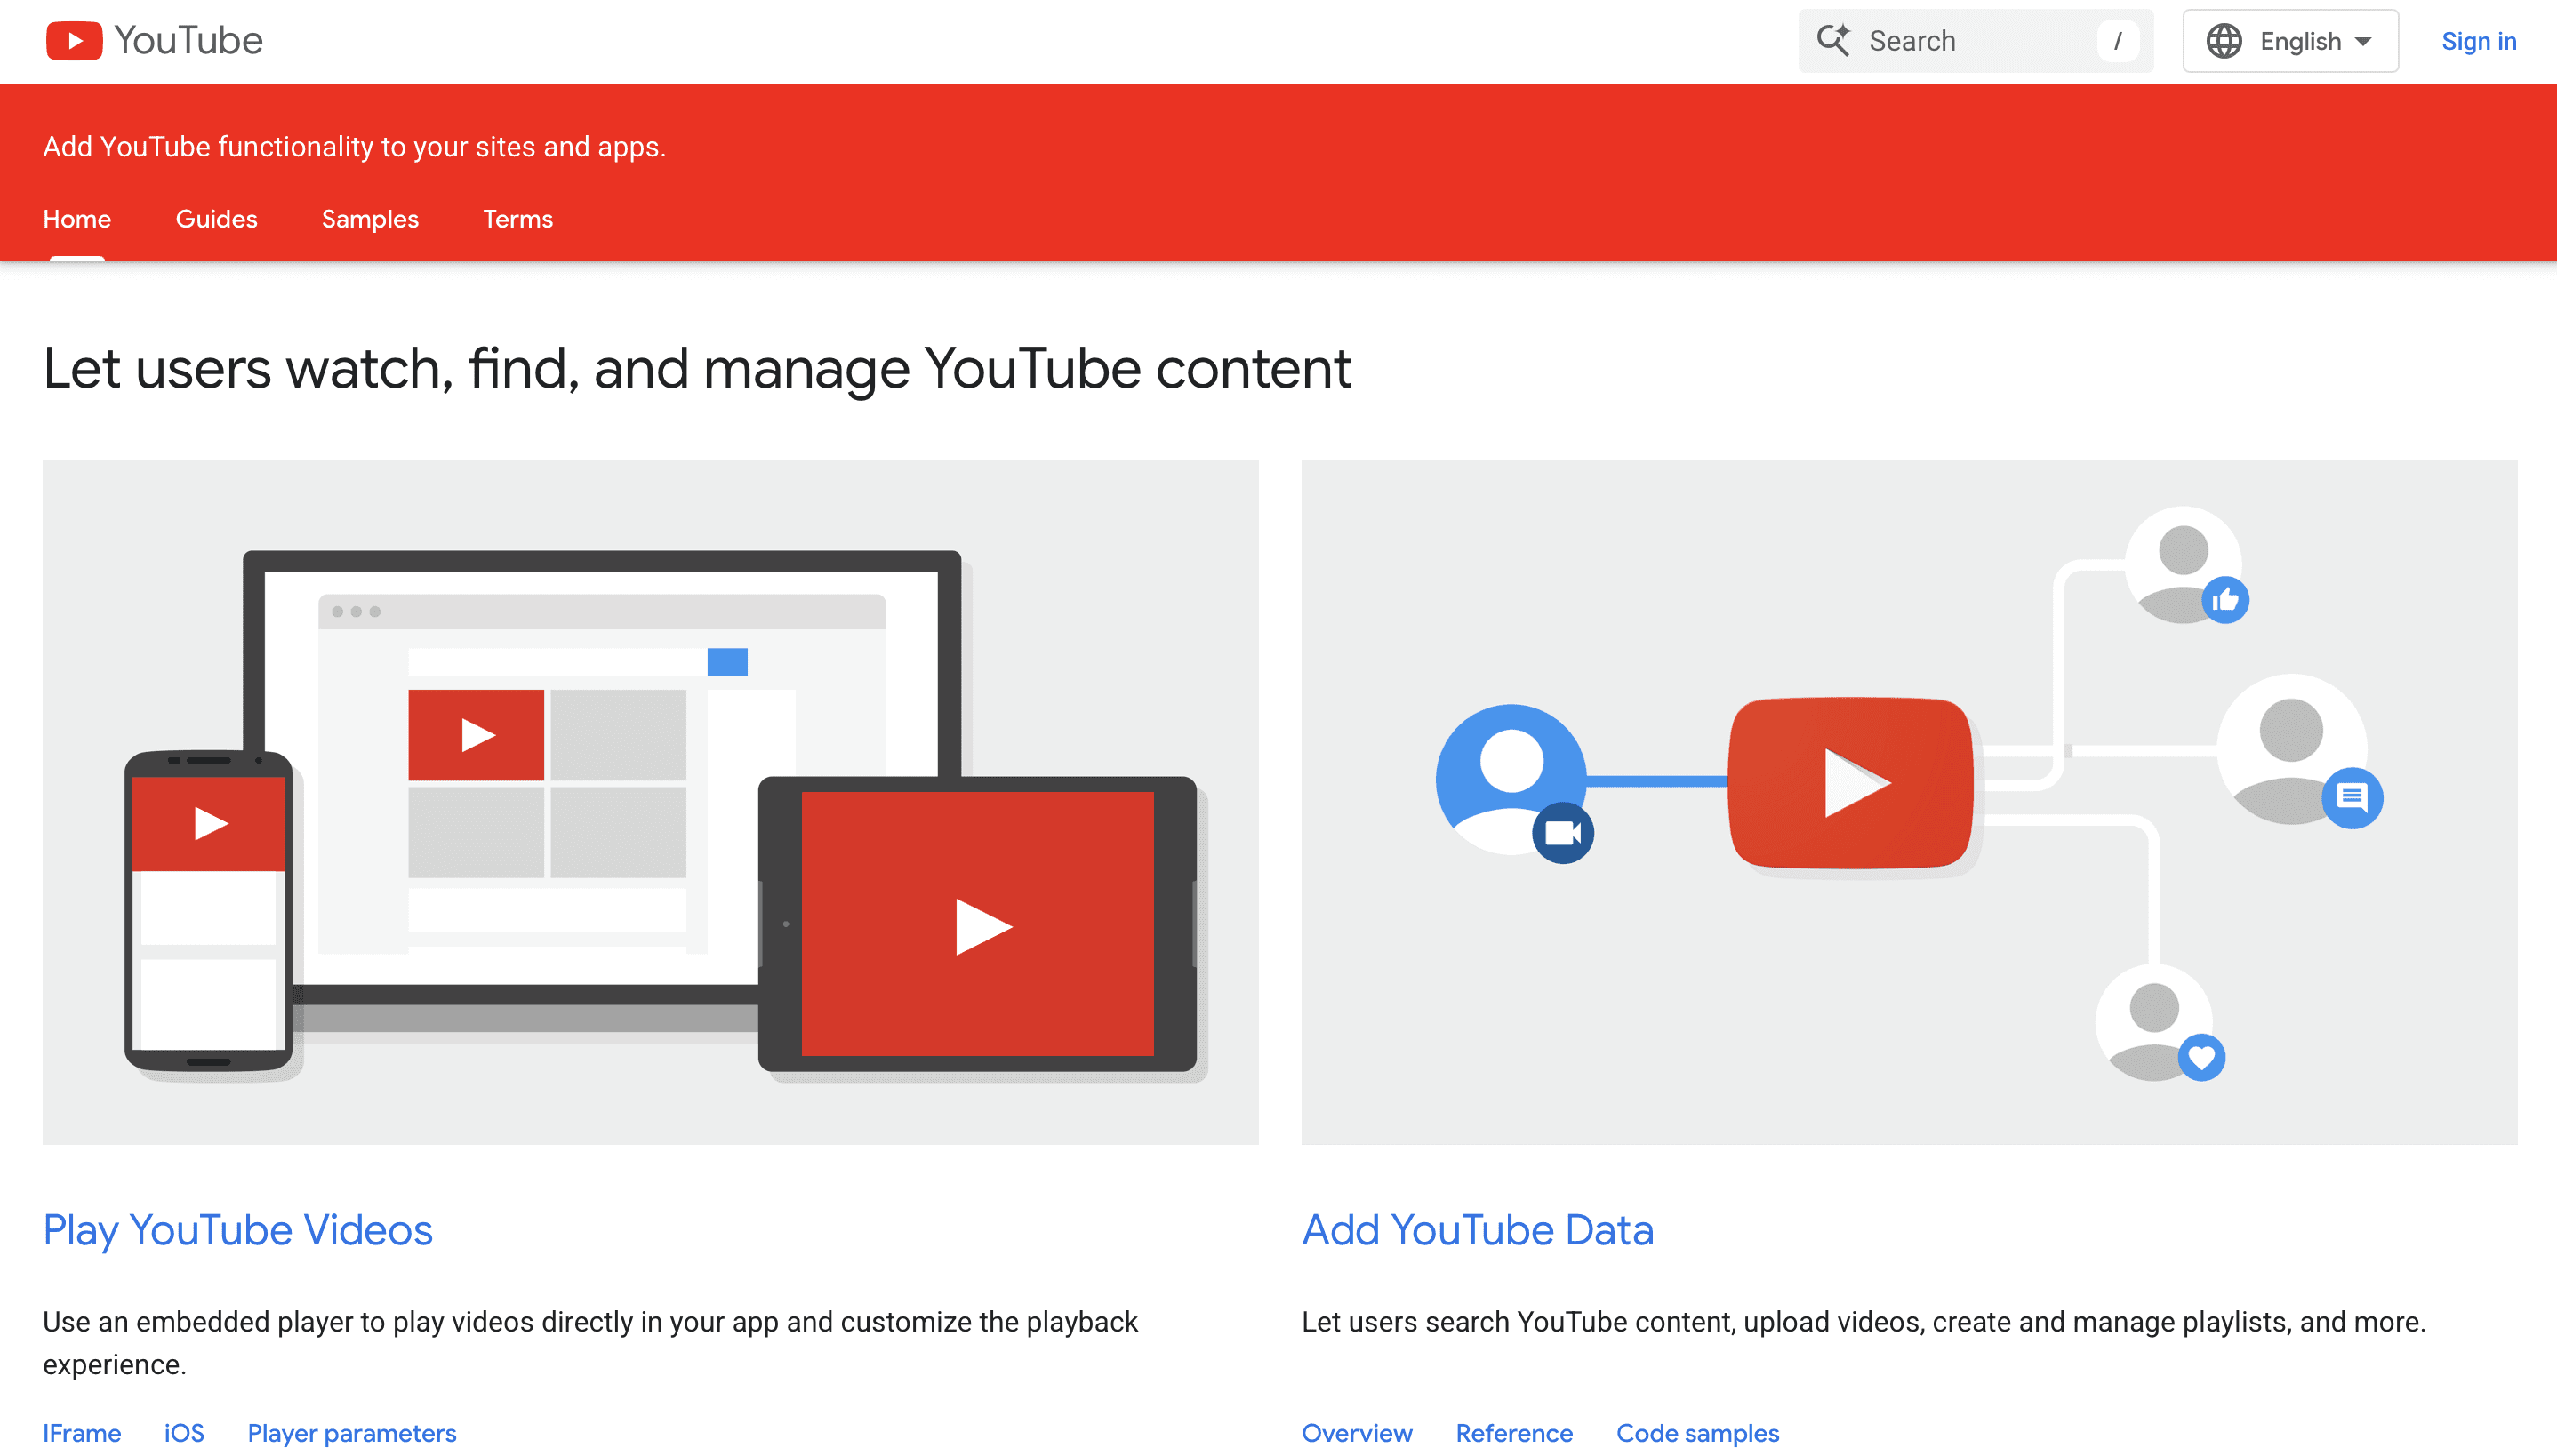The image size is (2557, 1456).
Task: Switch to the Samples tab
Action: [x=369, y=218]
